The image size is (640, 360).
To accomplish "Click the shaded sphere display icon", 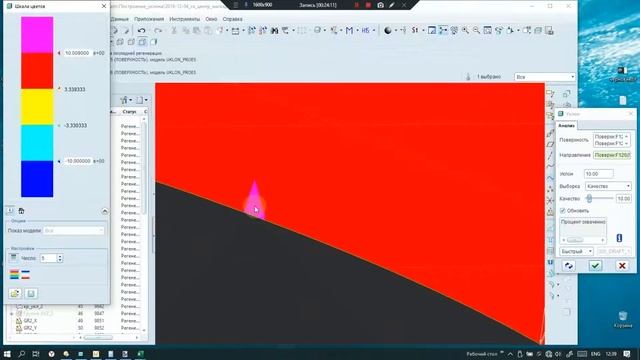I will tap(388, 31).
